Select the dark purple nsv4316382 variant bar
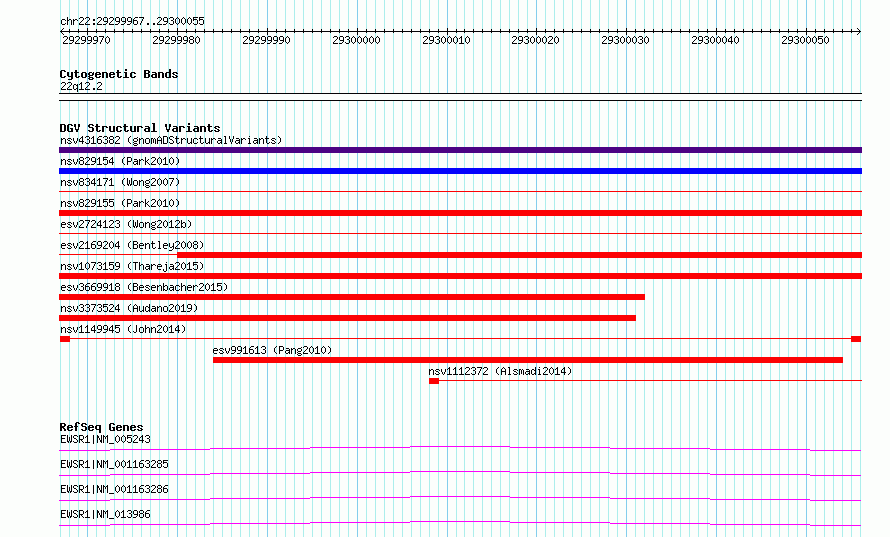Screen dimensions: 890x537 (460, 150)
